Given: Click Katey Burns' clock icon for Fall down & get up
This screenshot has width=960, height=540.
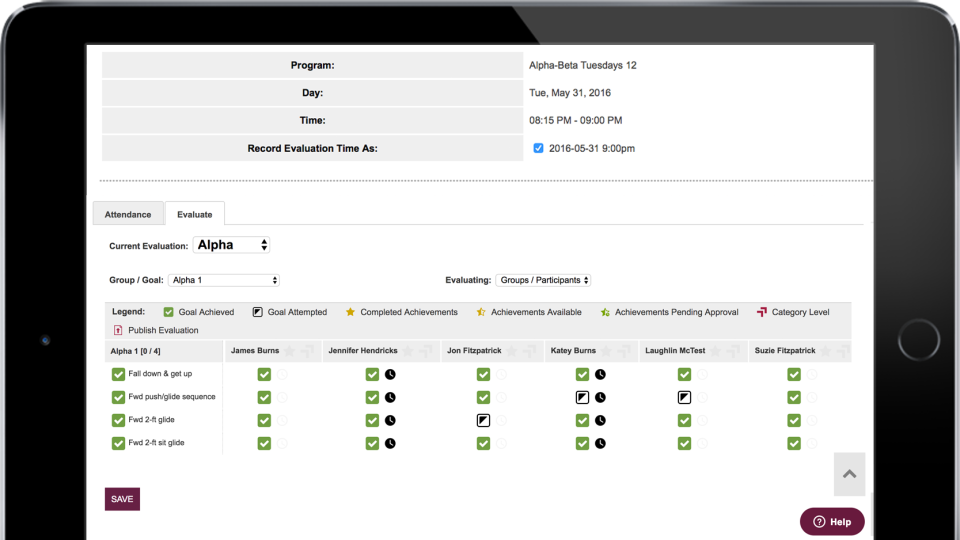Looking at the screenshot, I should coord(600,374).
